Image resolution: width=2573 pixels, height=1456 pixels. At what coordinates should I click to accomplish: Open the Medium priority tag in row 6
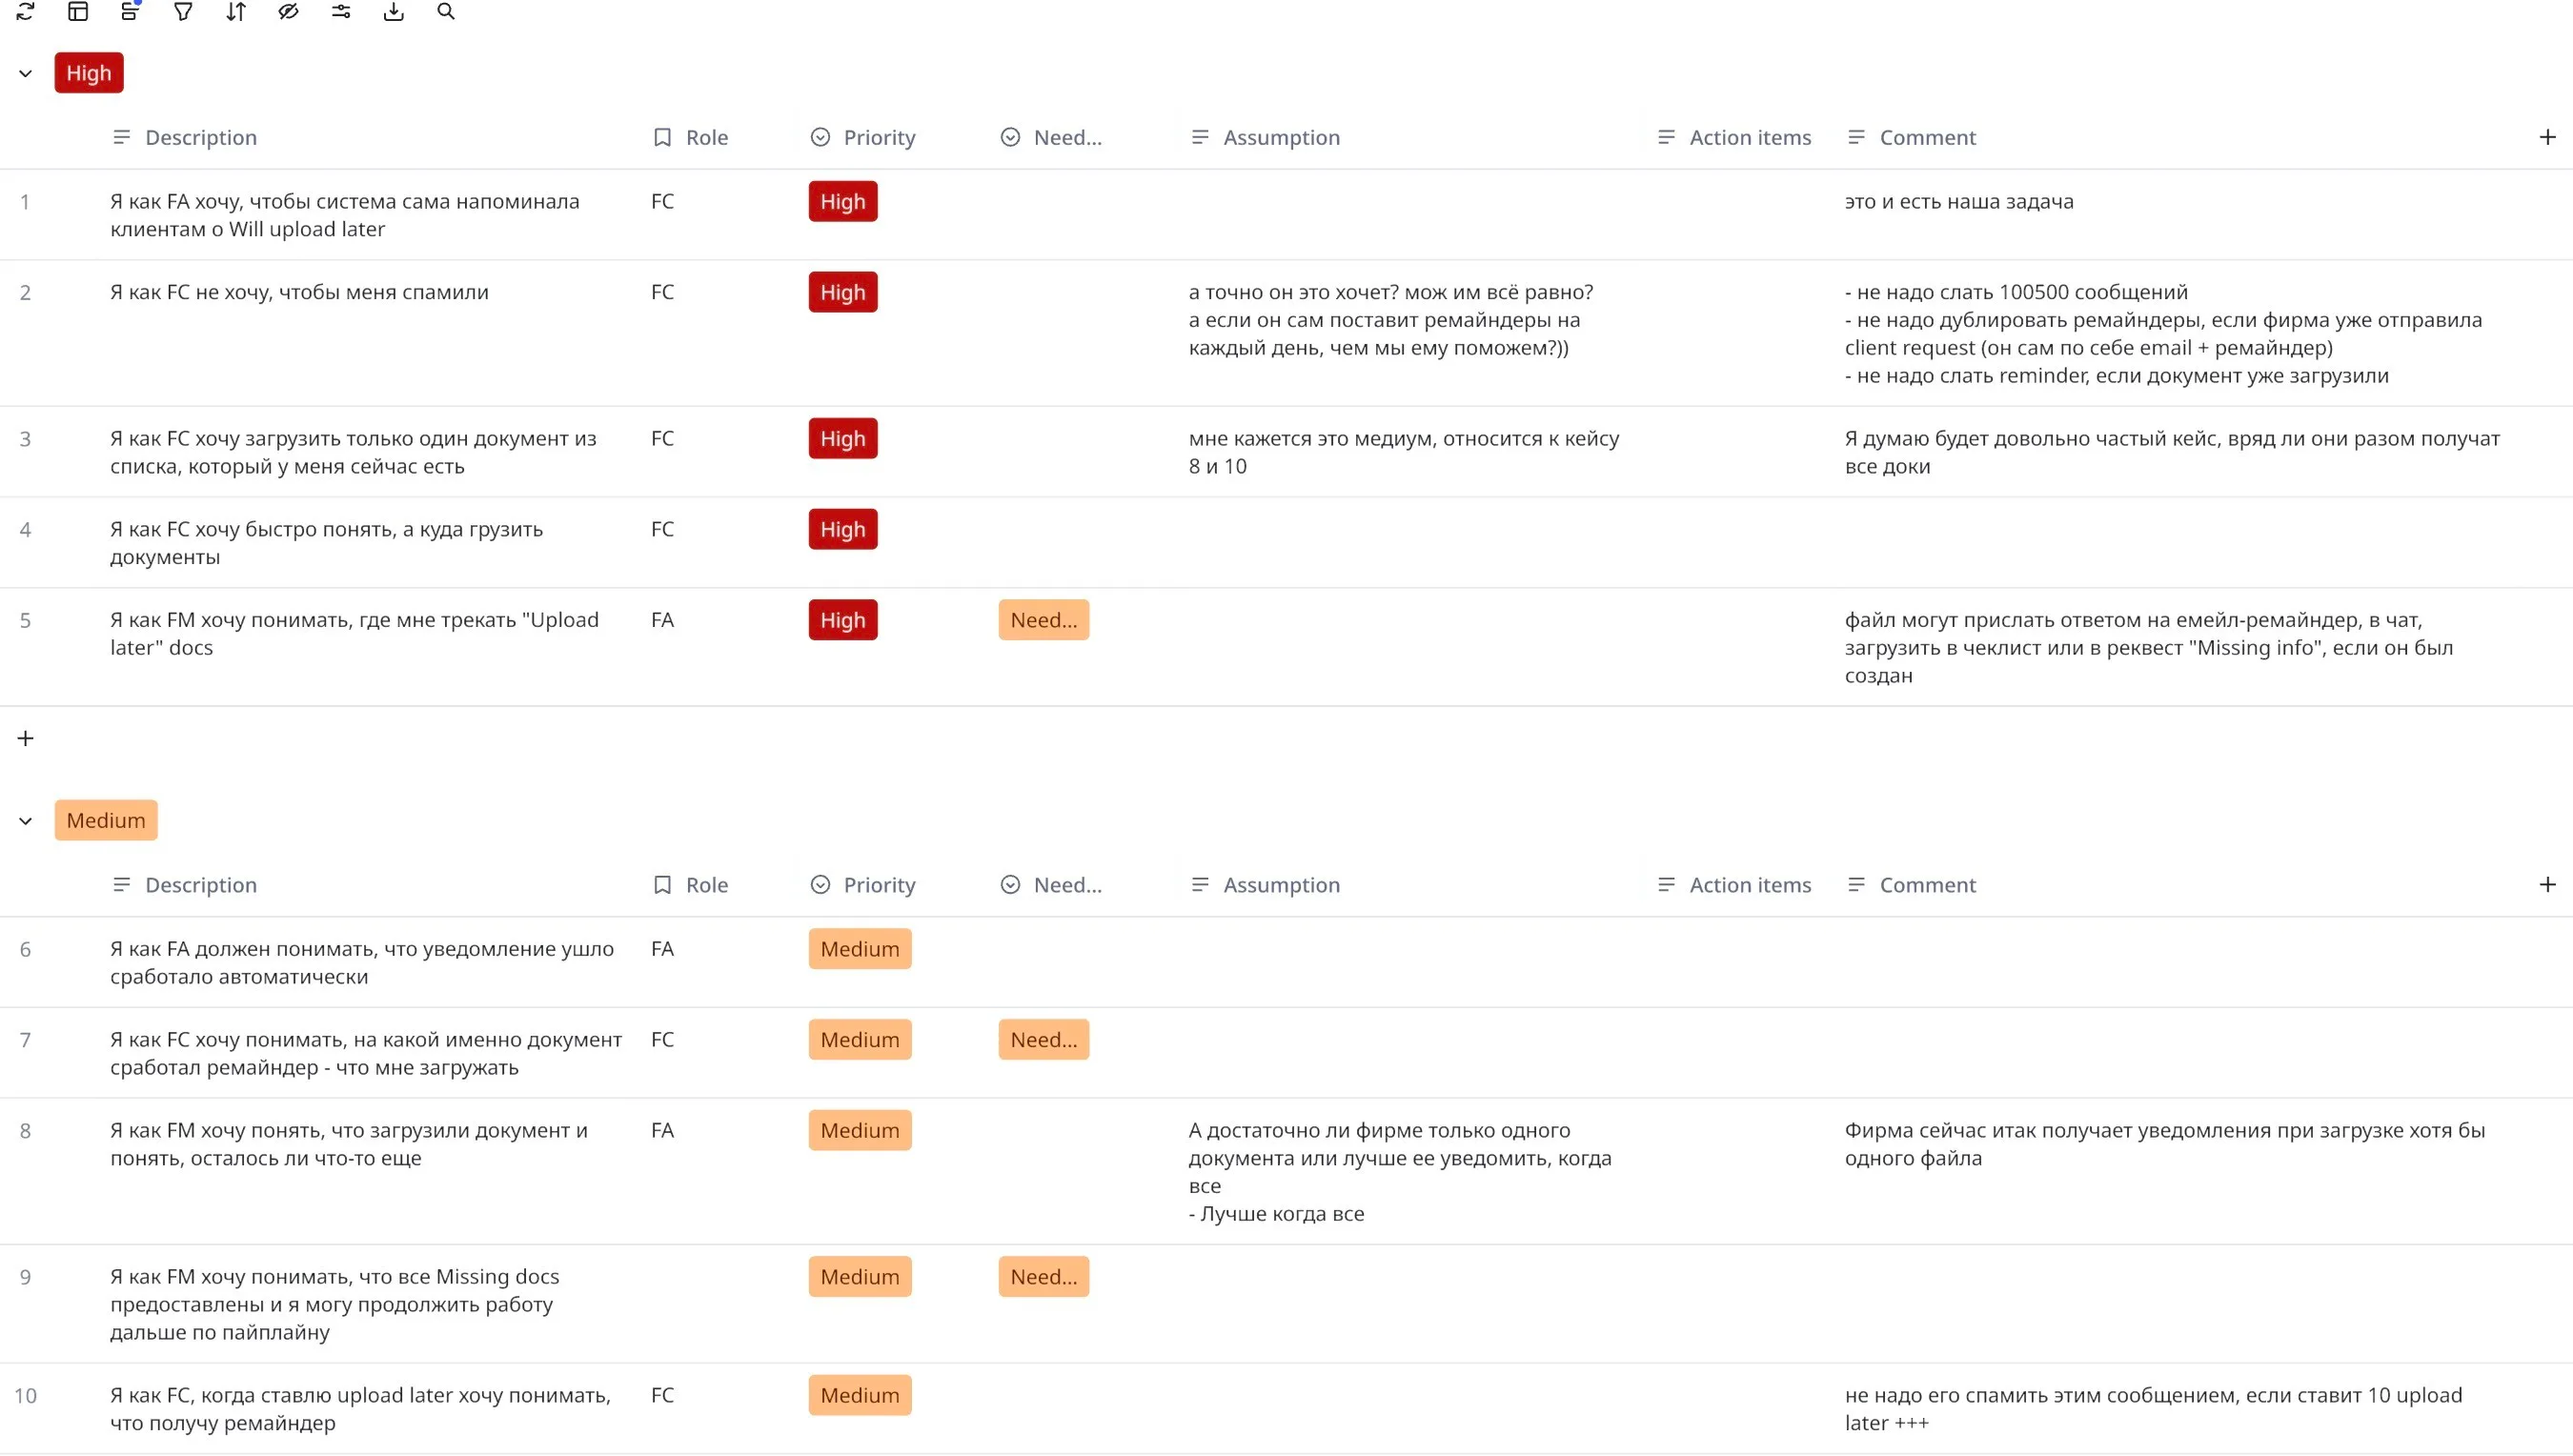[860, 948]
